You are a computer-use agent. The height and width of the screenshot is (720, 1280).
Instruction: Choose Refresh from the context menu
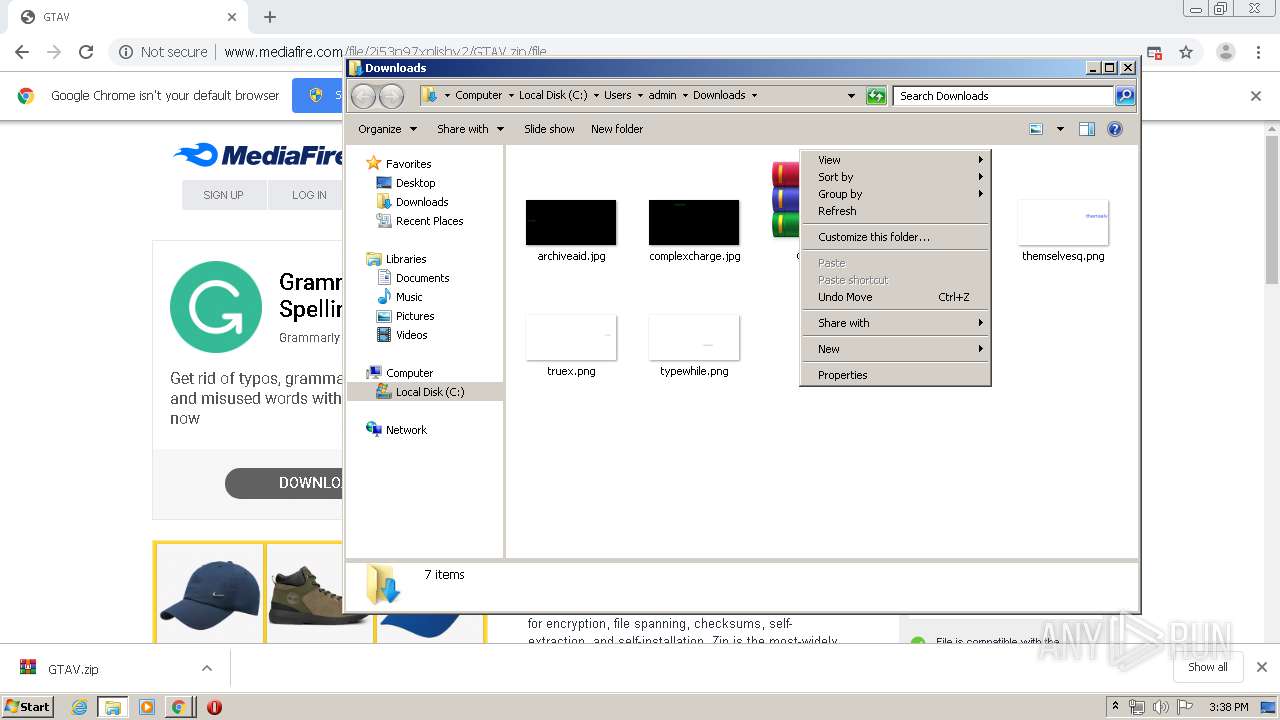pos(895,211)
